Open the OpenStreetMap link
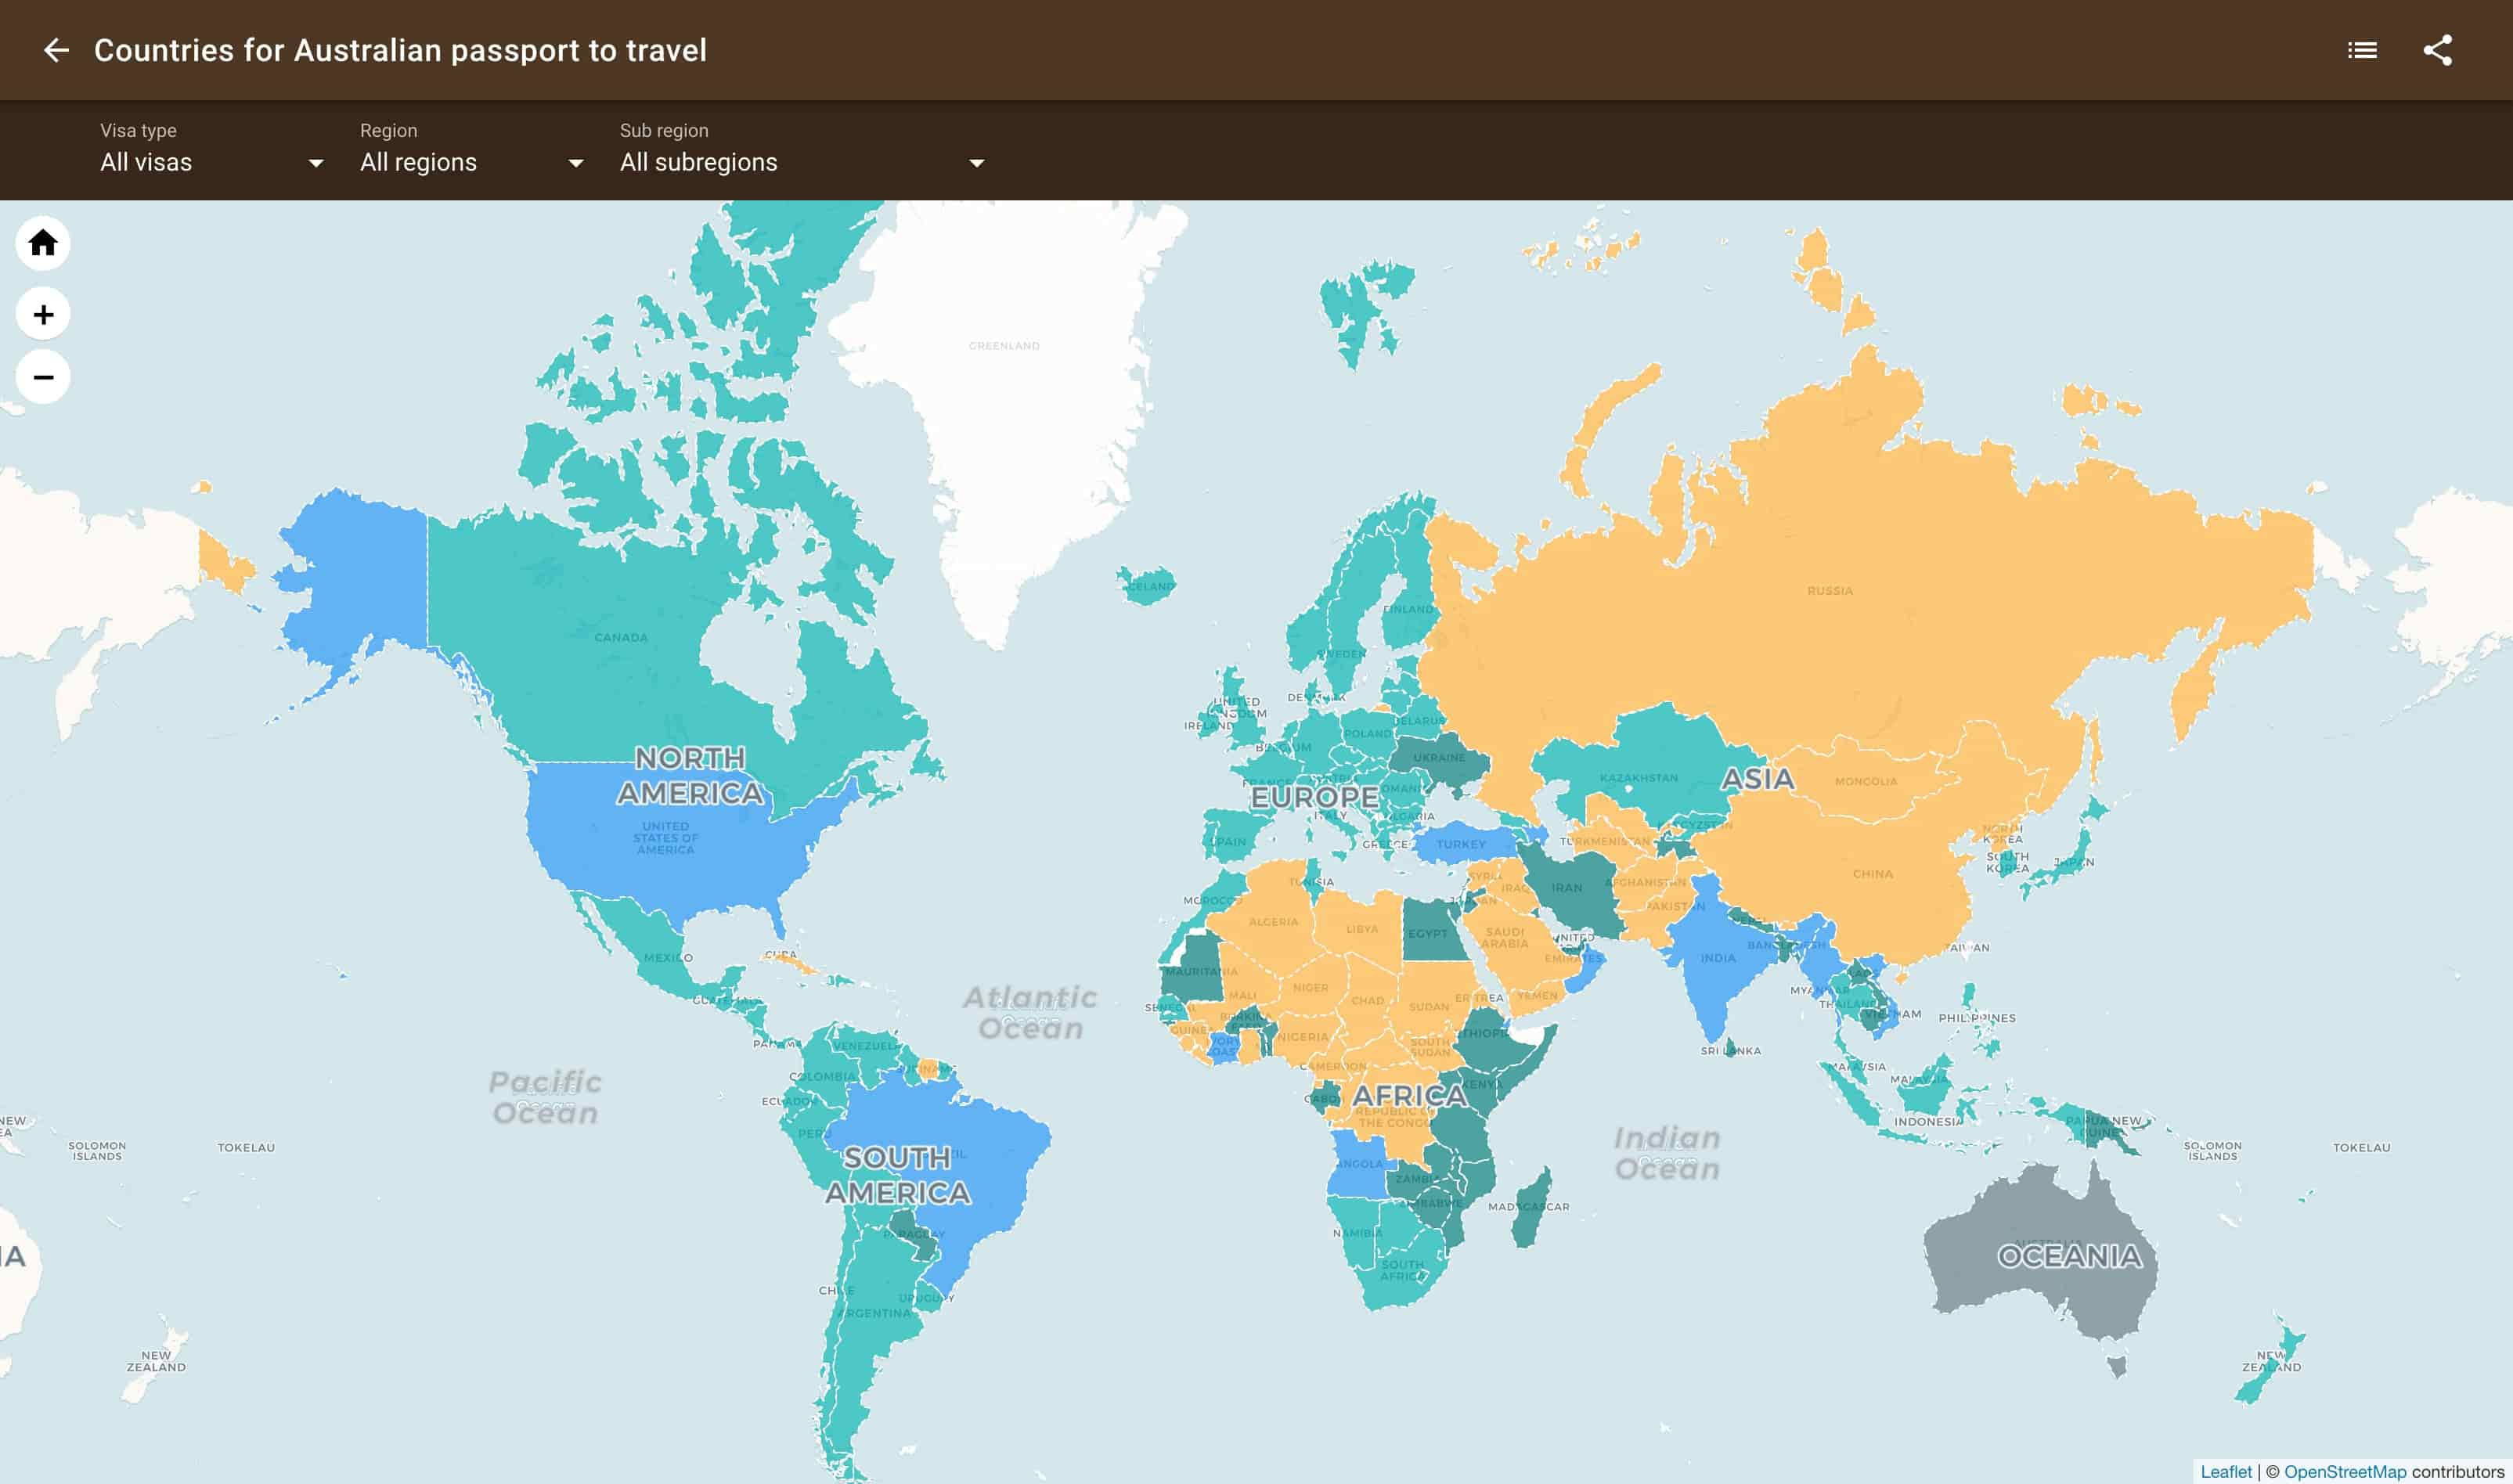The height and width of the screenshot is (1484, 2513). coord(2344,1471)
